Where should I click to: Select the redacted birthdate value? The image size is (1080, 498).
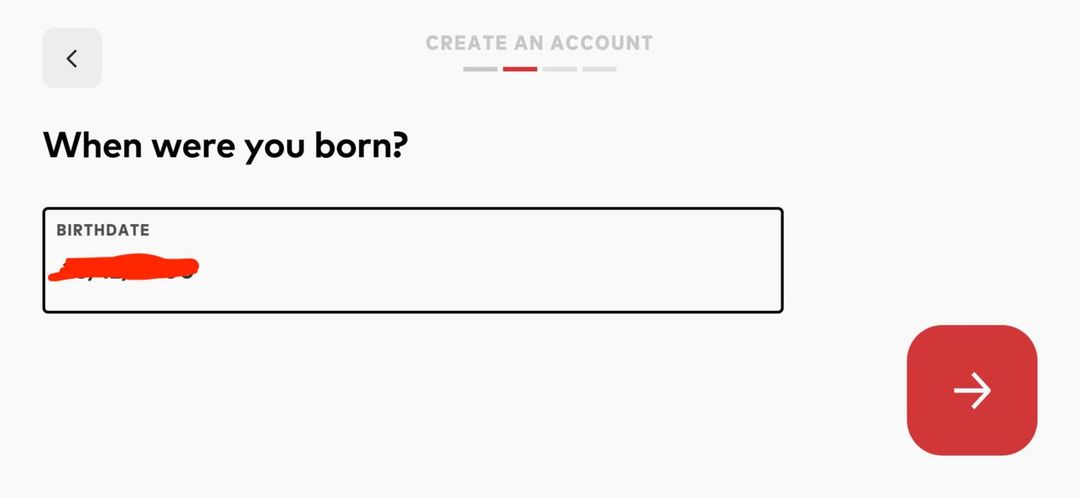(x=125, y=268)
